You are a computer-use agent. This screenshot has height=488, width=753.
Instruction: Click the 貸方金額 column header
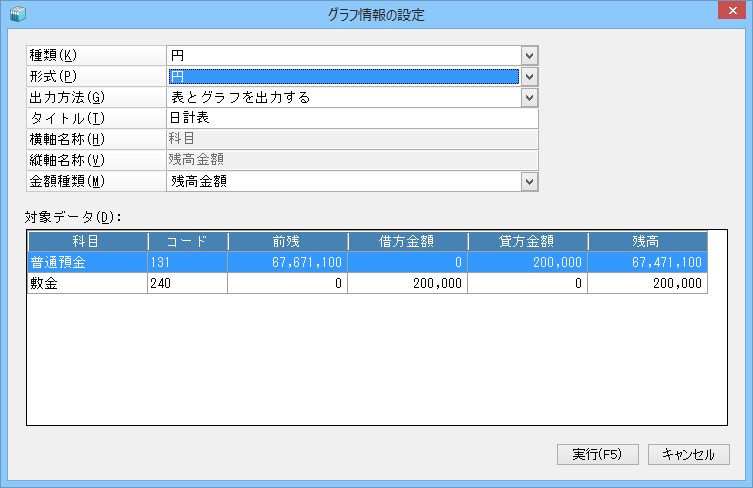click(527, 241)
